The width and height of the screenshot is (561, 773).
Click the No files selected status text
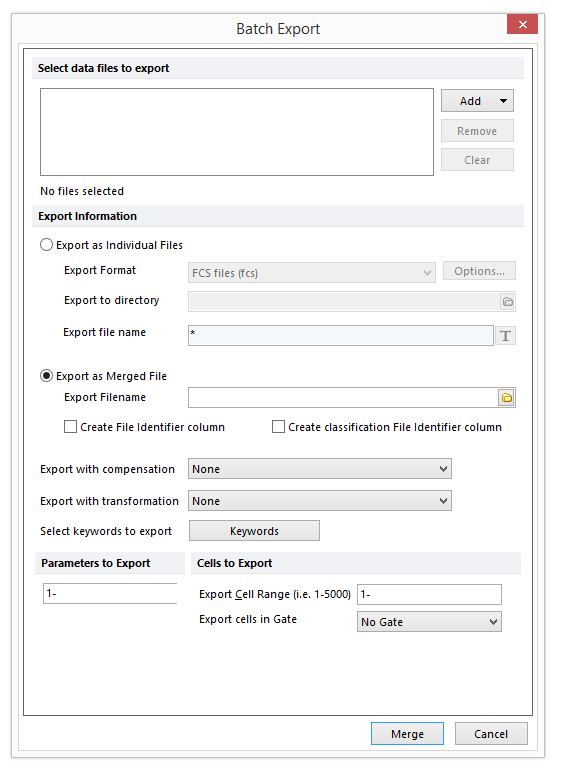point(82,191)
